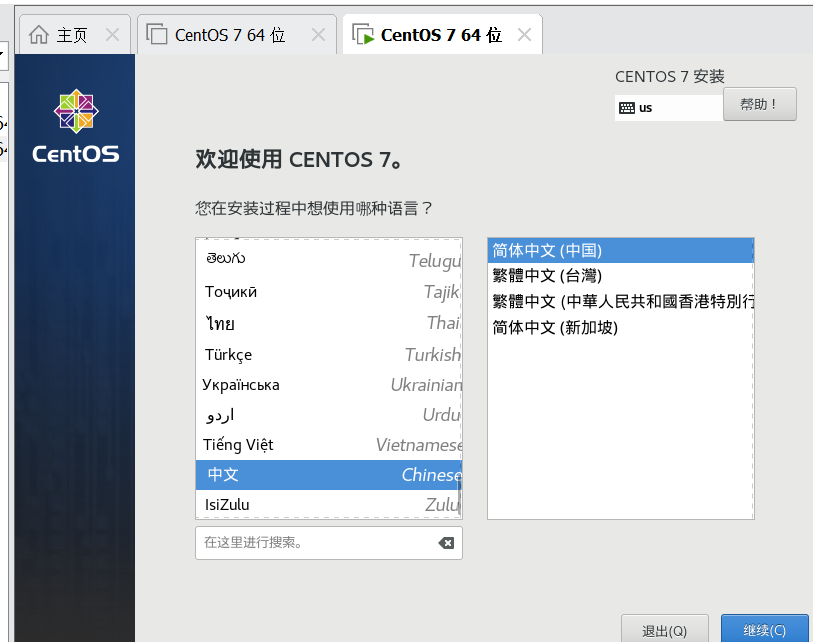
Task: Click the CentOS logo in sidebar
Action: point(76,126)
